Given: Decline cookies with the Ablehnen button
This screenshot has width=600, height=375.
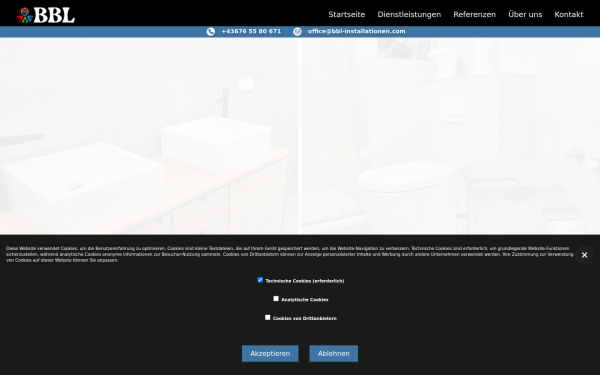Looking at the screenshot, I should pos(334,354).
